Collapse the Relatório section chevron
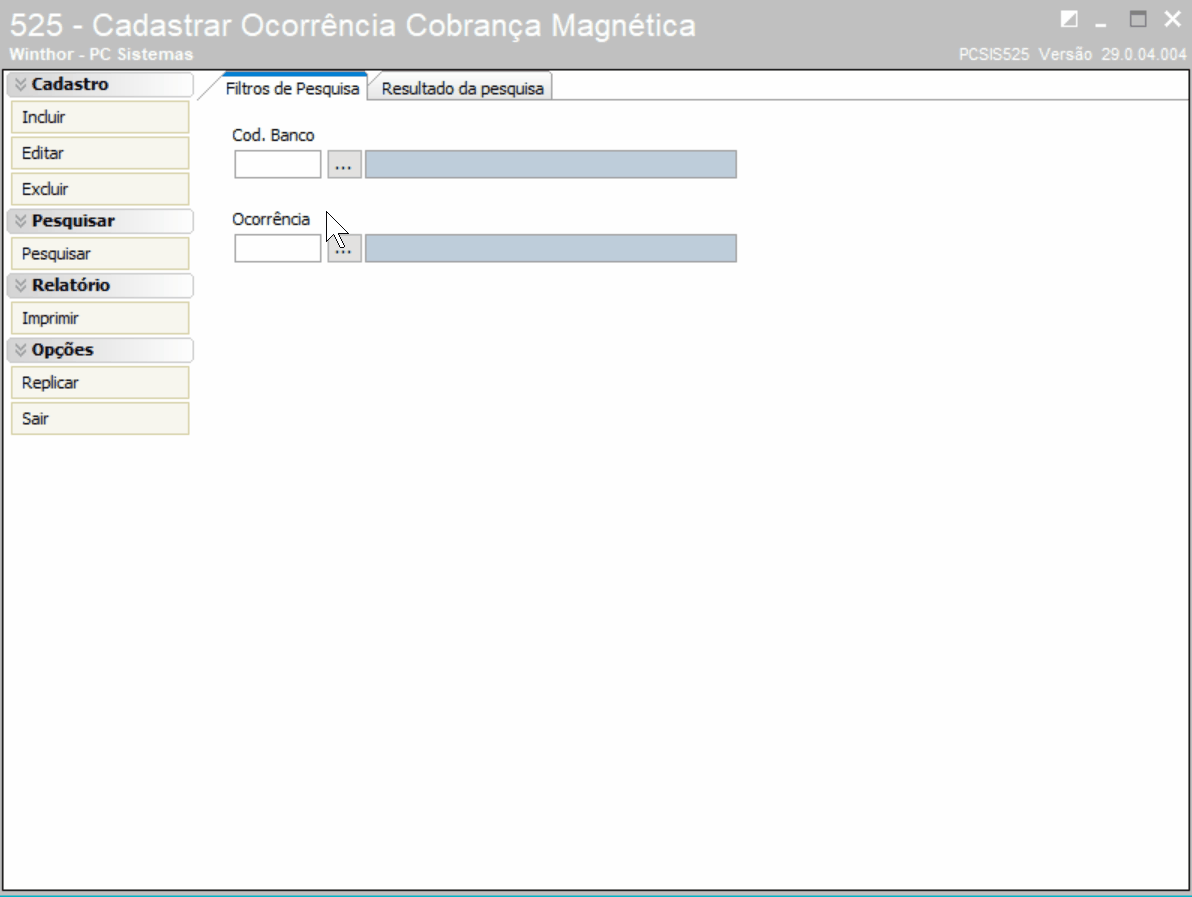Screen dimensions: 1192x897 21,286
